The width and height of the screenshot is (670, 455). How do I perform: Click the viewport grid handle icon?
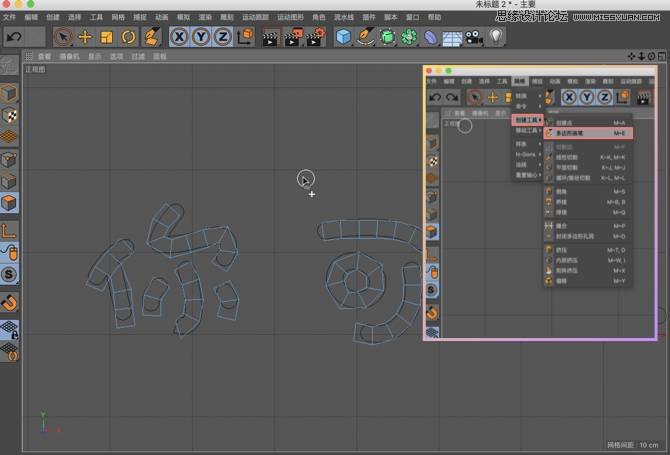coord(29,56)
